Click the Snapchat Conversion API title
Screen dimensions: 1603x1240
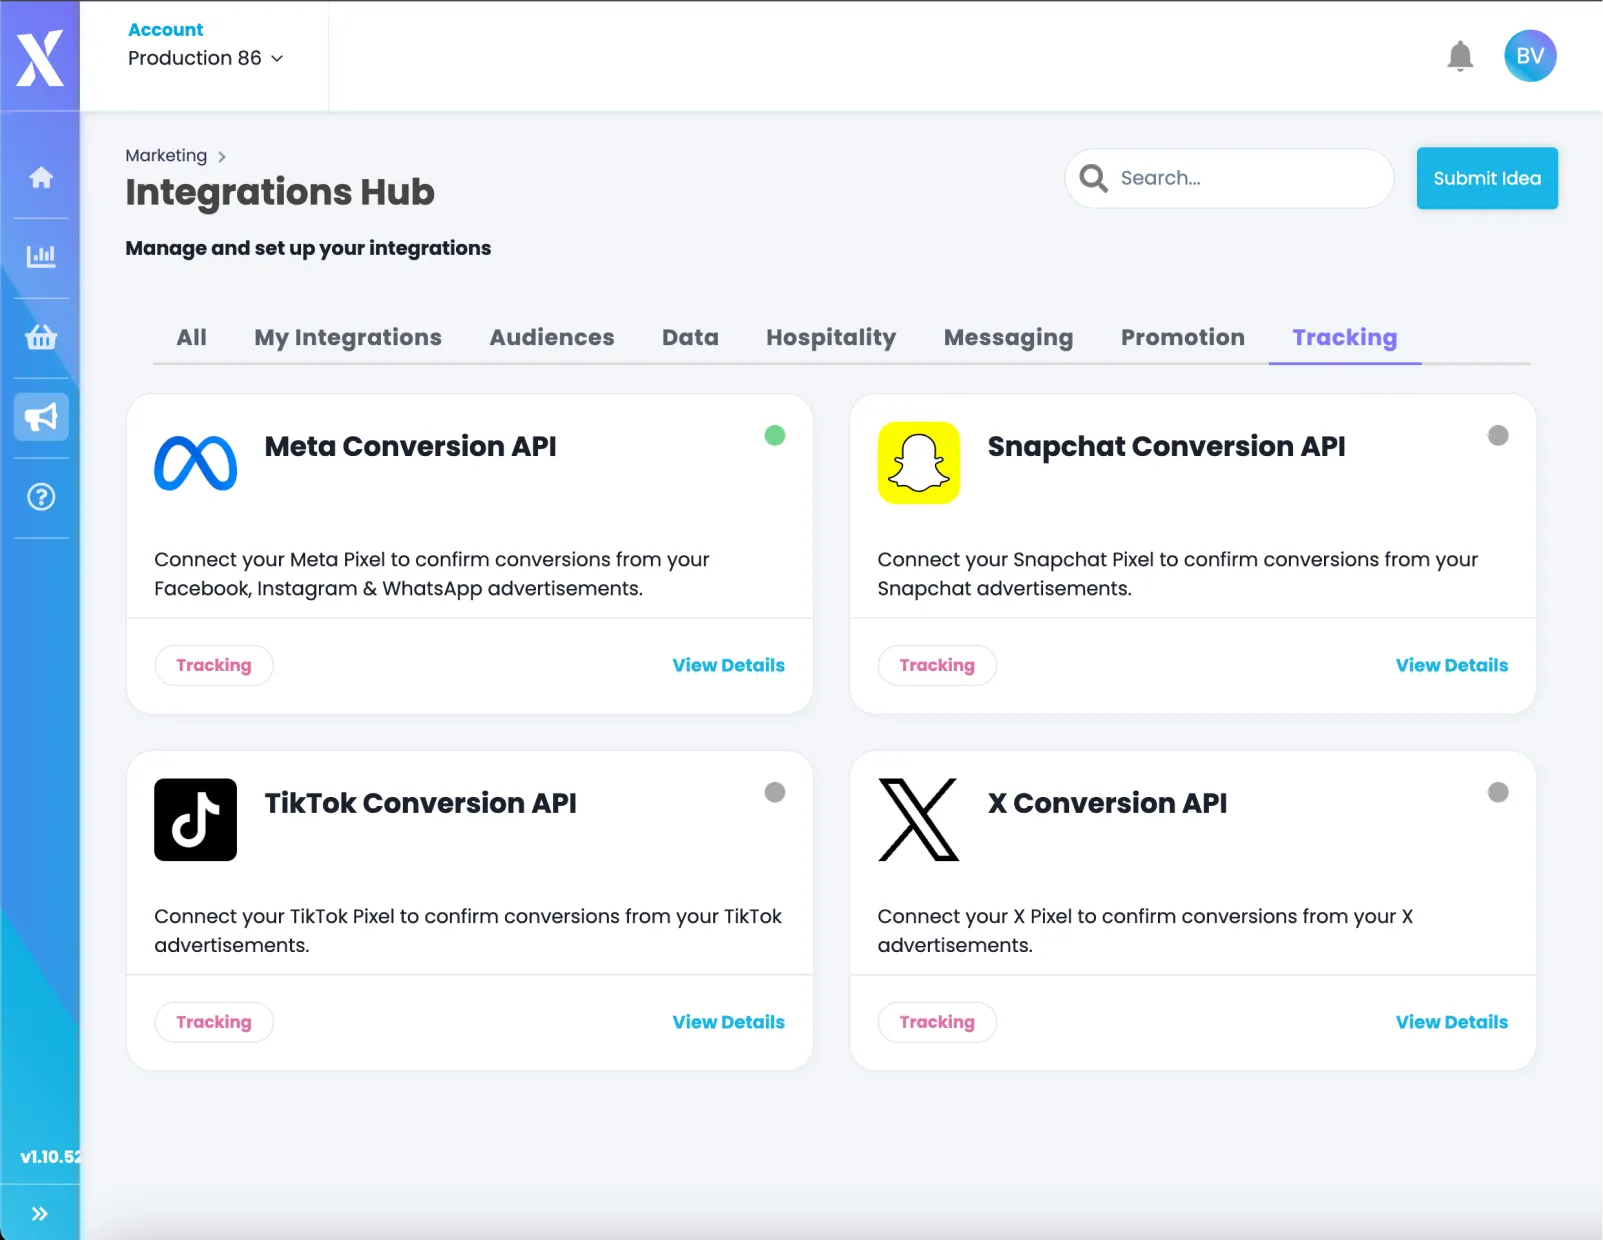(x=1166, y=446)
